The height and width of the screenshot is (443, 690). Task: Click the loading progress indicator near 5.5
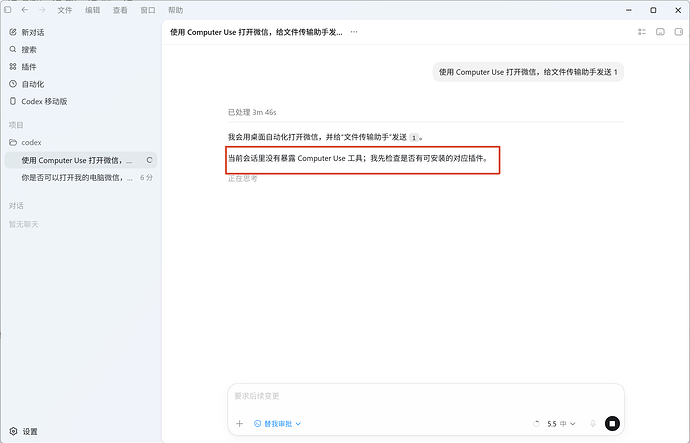[x=536, y=424]
